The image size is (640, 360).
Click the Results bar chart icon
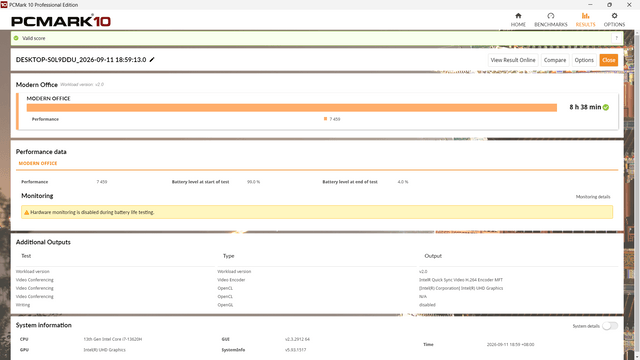click(x=585, y=16)
